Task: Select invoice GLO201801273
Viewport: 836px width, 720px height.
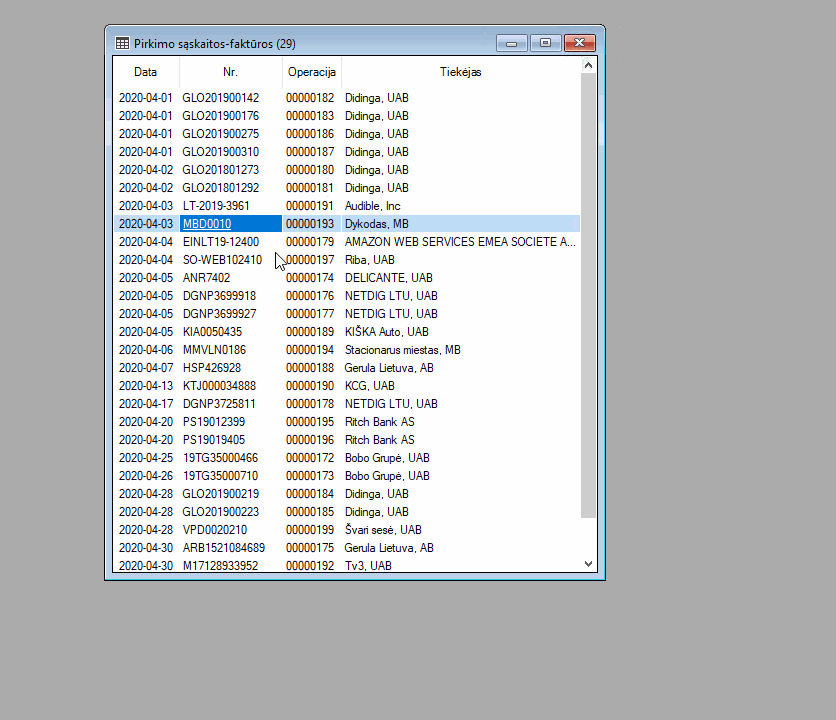Action: [221, 170]
